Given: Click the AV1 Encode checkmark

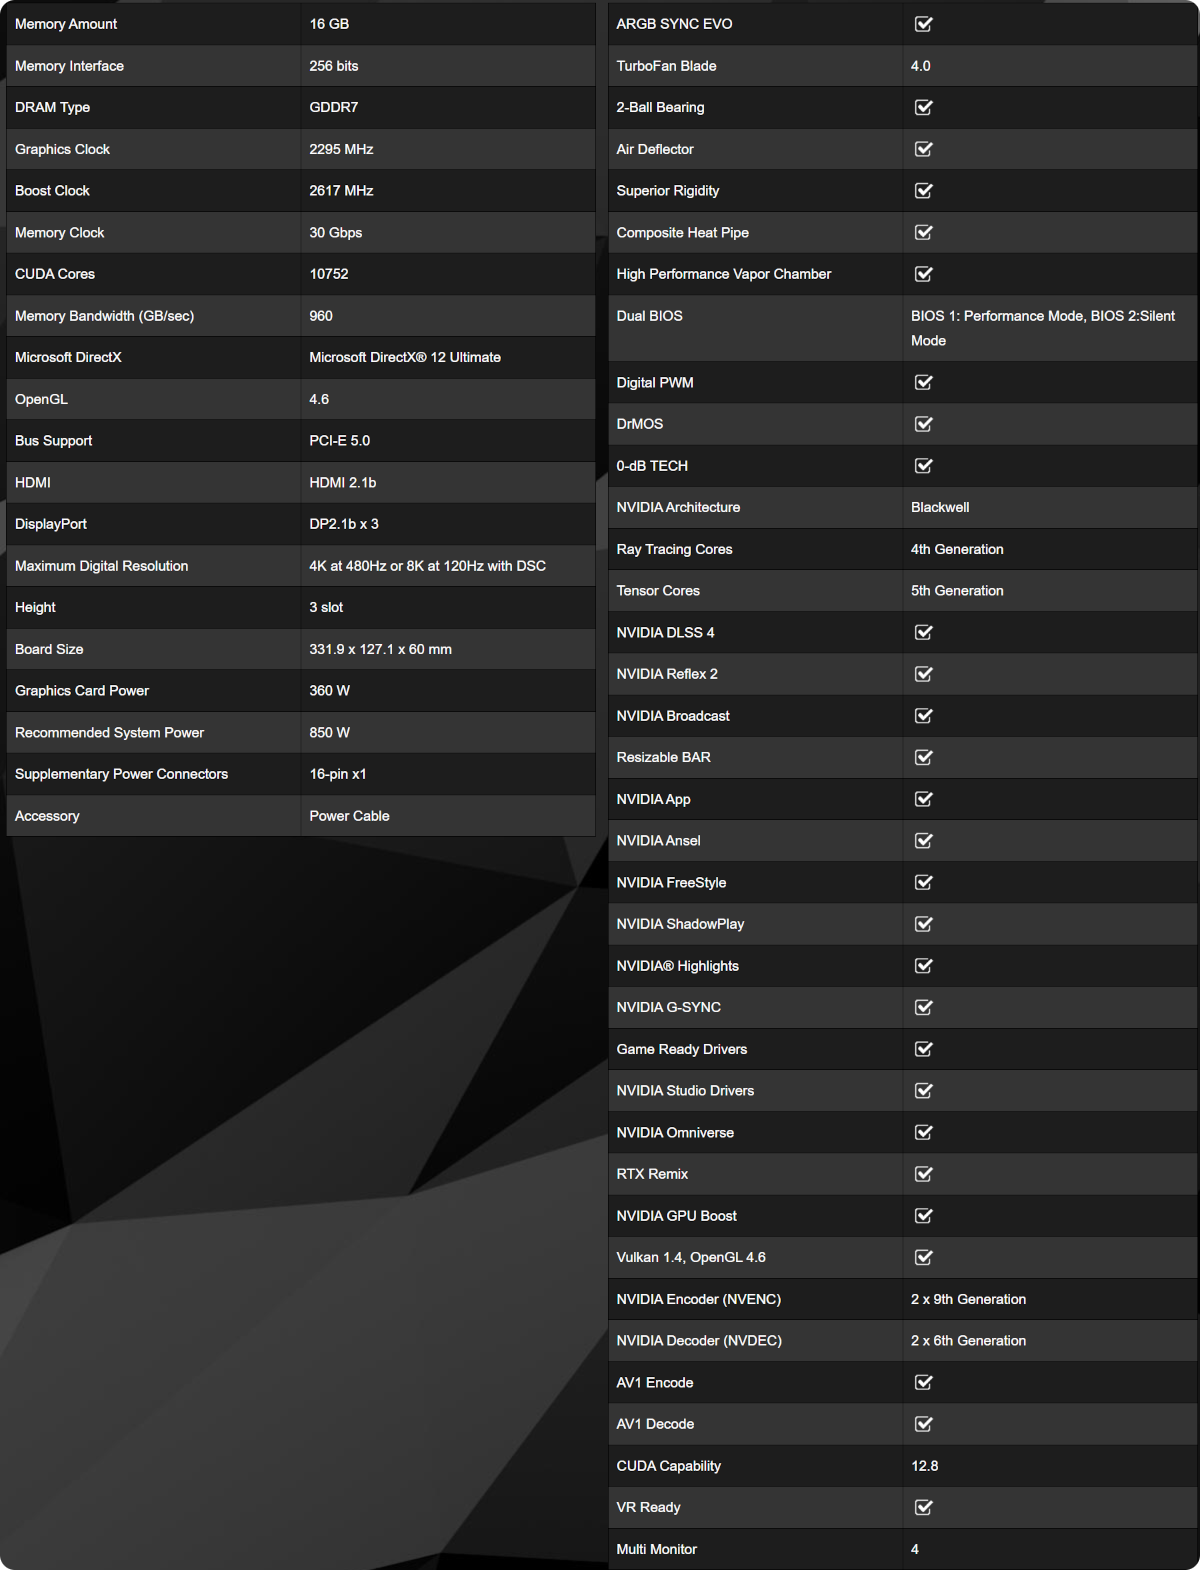Looking at the screenshot, I should pyautogui.click(x=924, y=1382).
